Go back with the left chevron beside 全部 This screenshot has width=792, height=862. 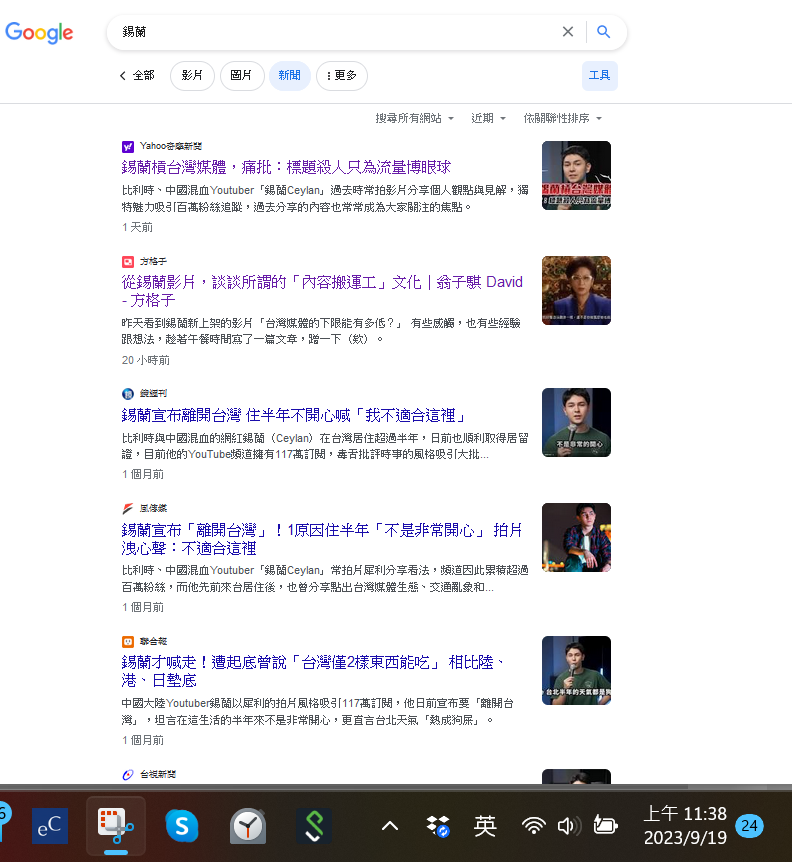coord(123,75)
